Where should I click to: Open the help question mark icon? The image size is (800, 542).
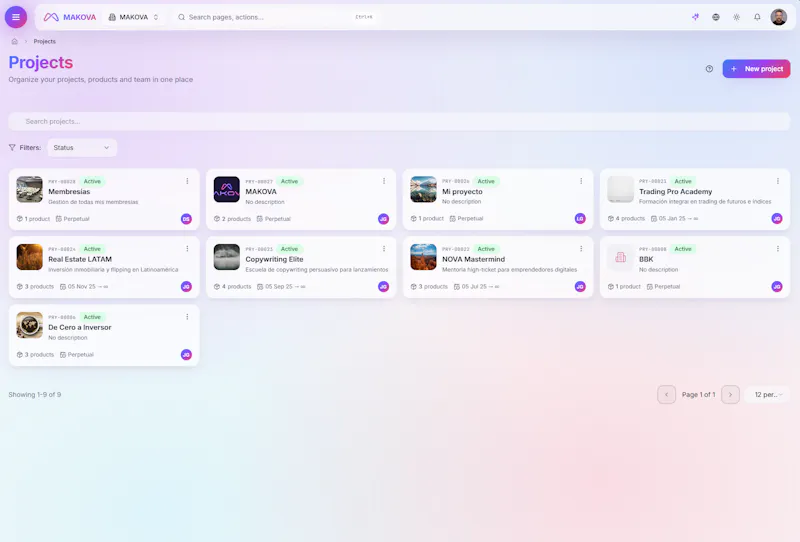[x=709, y=69]
